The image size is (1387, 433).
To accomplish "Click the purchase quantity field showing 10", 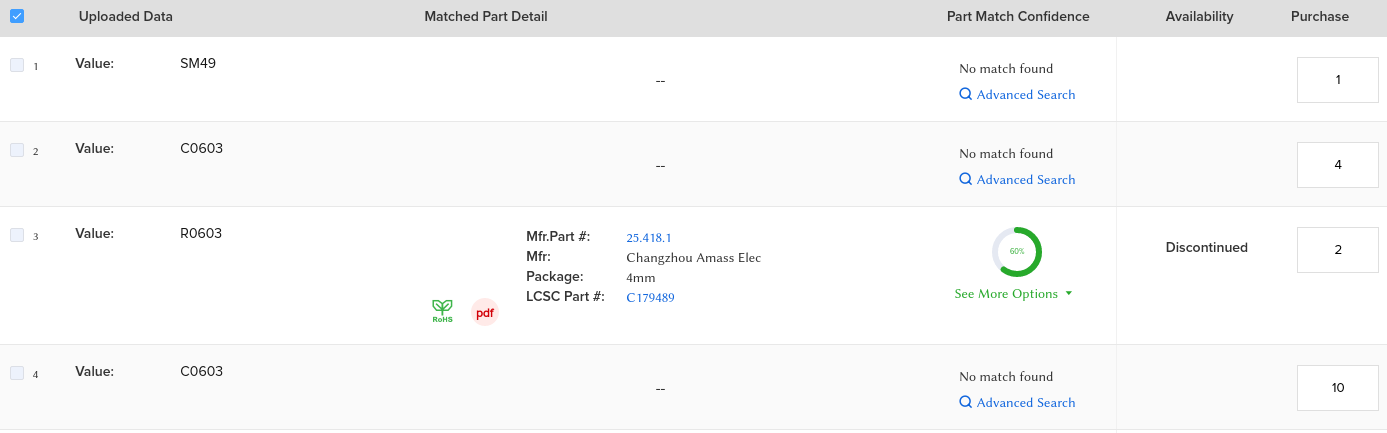I will (x=1337, y=388).
